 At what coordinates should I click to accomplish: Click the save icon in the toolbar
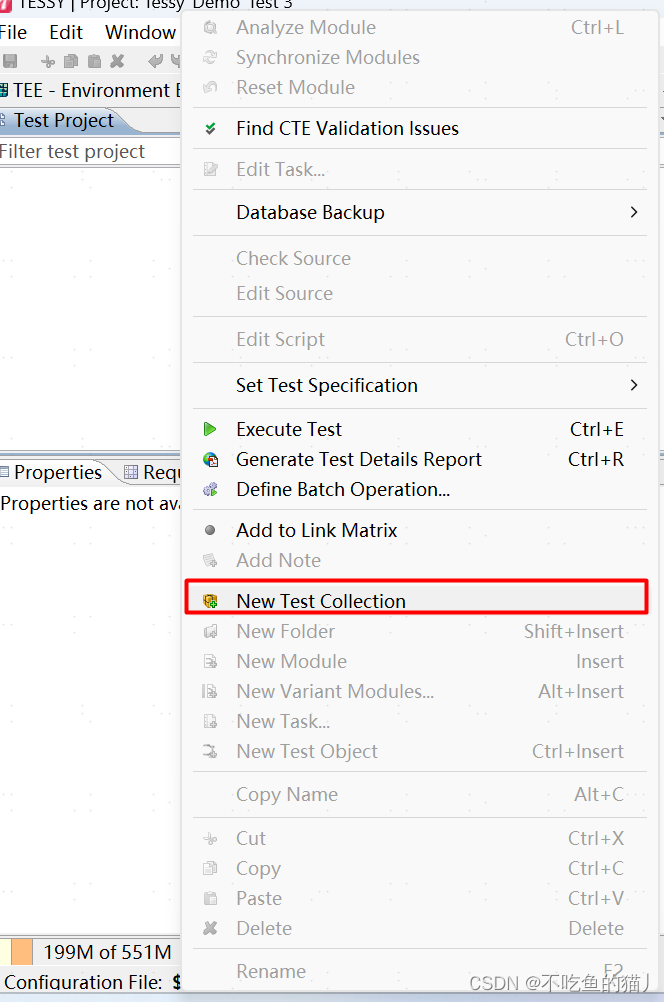10,61
